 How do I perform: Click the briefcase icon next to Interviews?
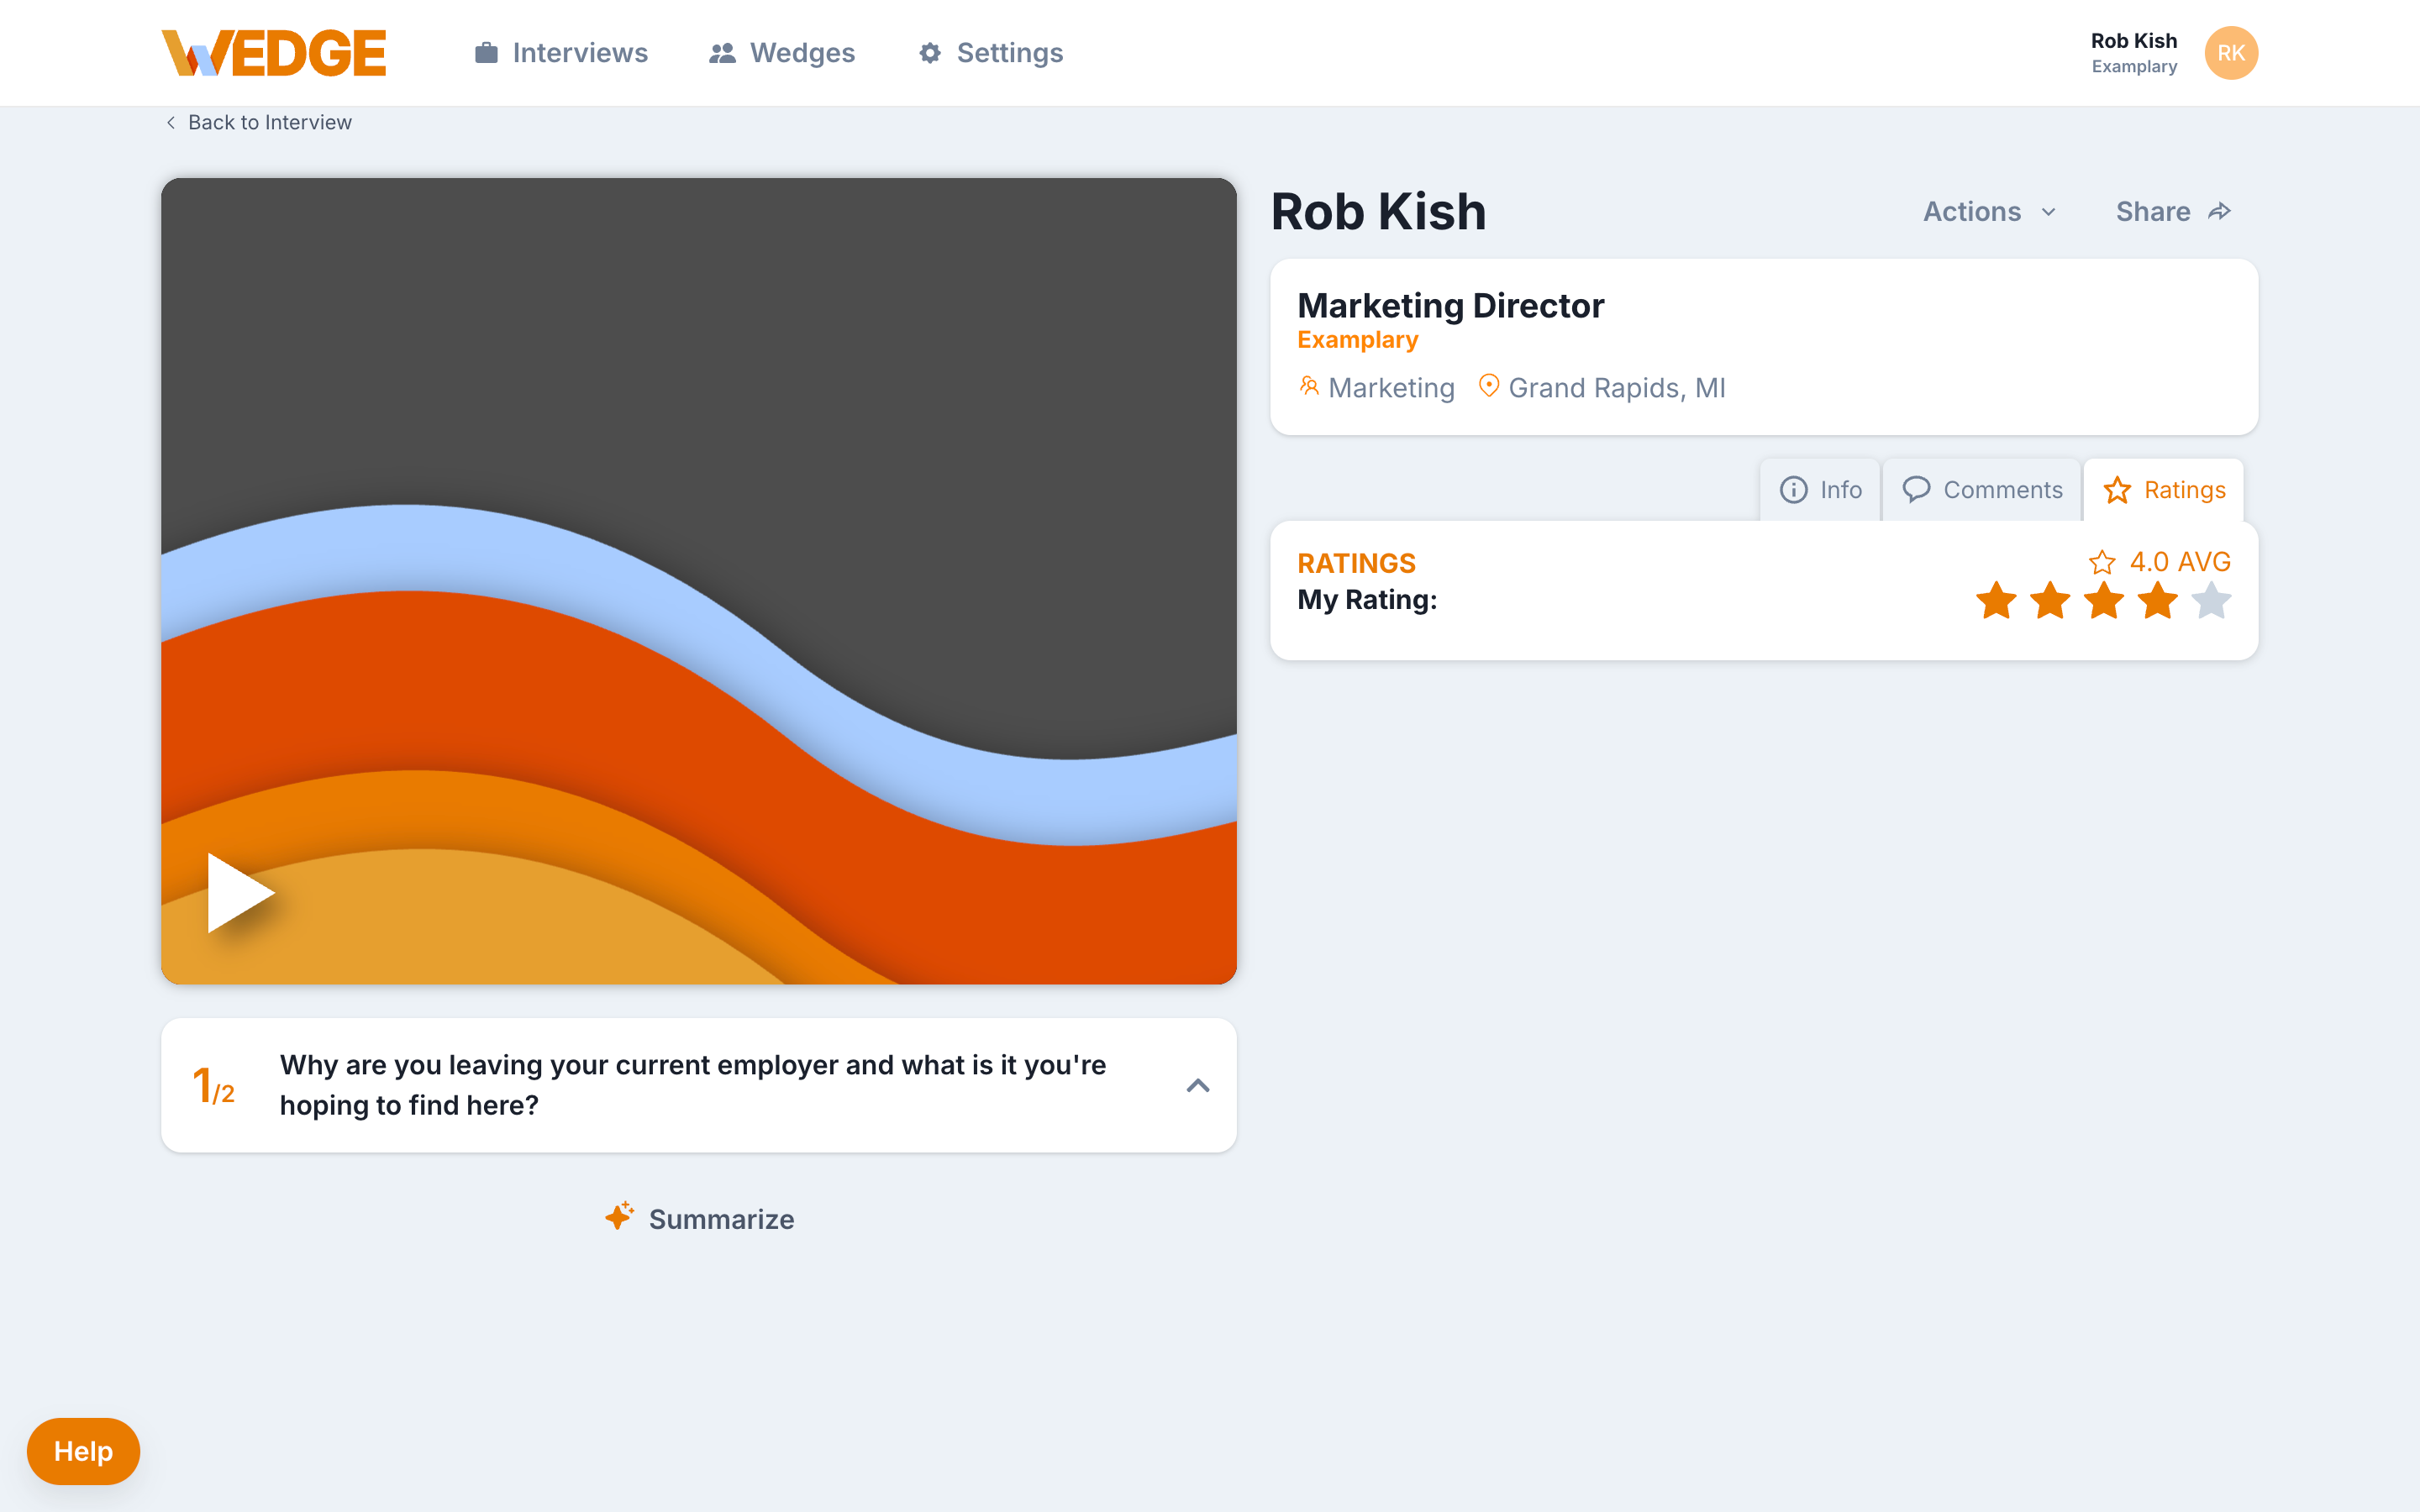pos(486,52)
